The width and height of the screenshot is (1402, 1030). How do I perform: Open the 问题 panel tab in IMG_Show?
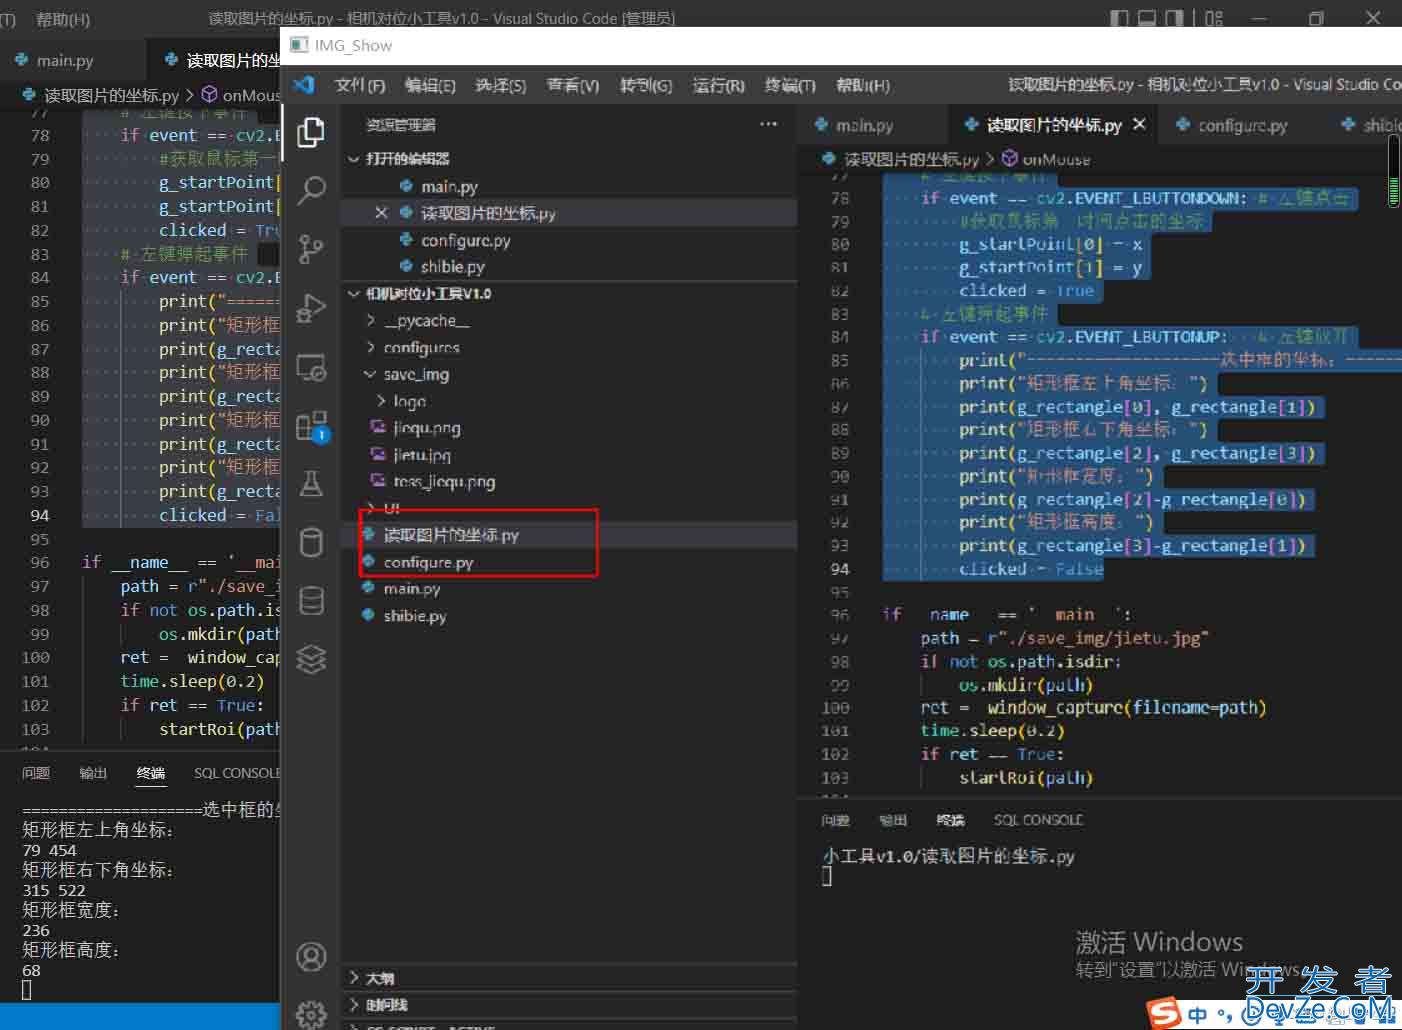pos(835,820)
